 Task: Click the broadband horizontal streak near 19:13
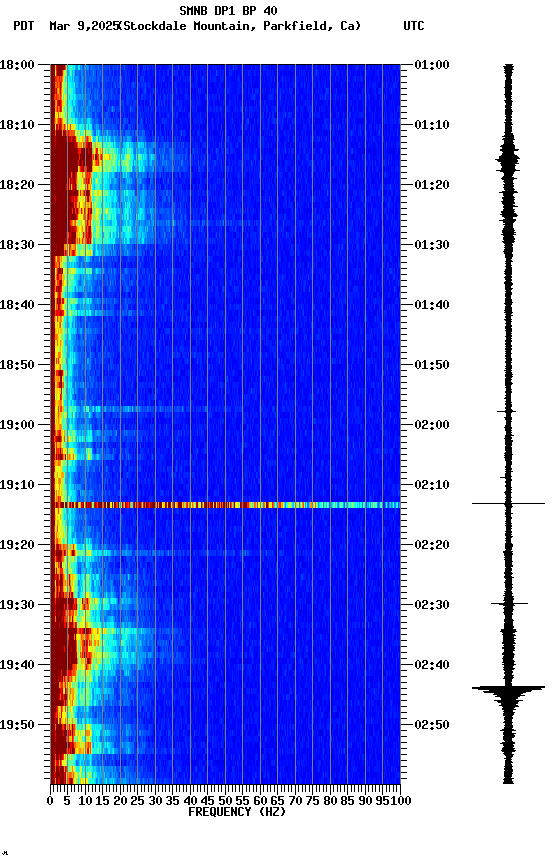(225, 505)
